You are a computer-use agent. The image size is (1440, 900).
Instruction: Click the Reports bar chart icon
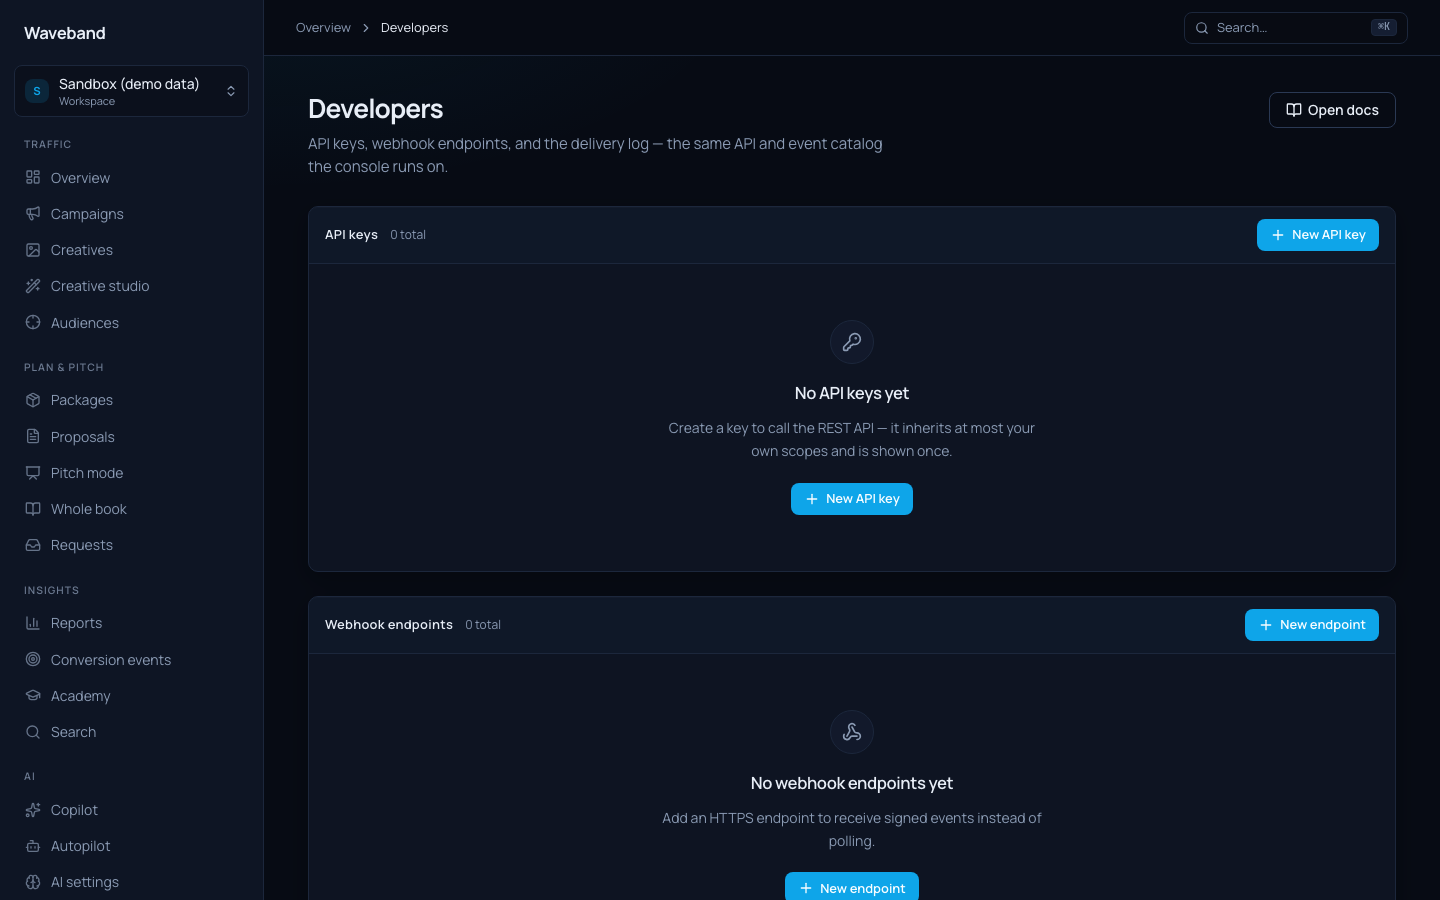[33, 623]
